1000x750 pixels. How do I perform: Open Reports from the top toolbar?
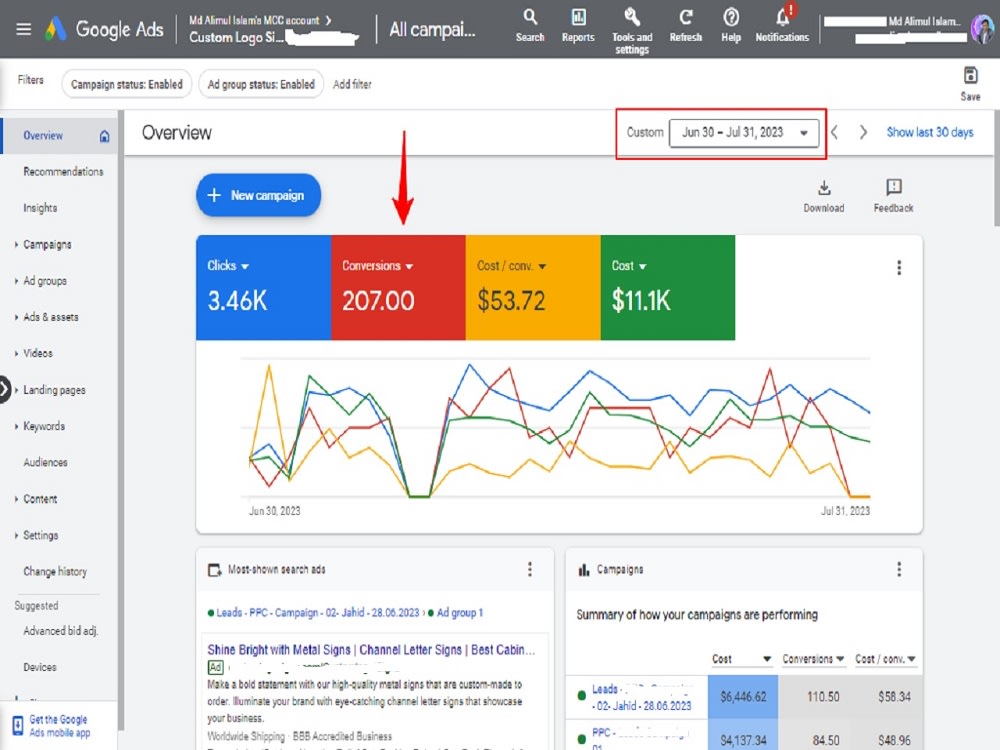pos(577,20)
